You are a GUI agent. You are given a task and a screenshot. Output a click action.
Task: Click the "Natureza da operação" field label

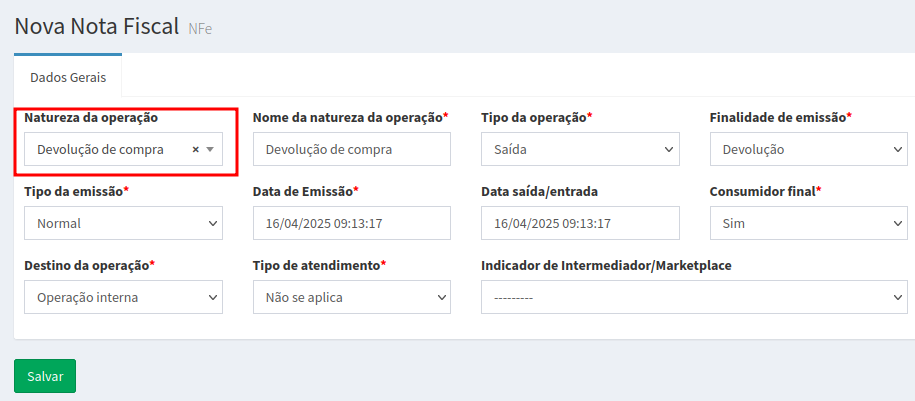point(91,117)
